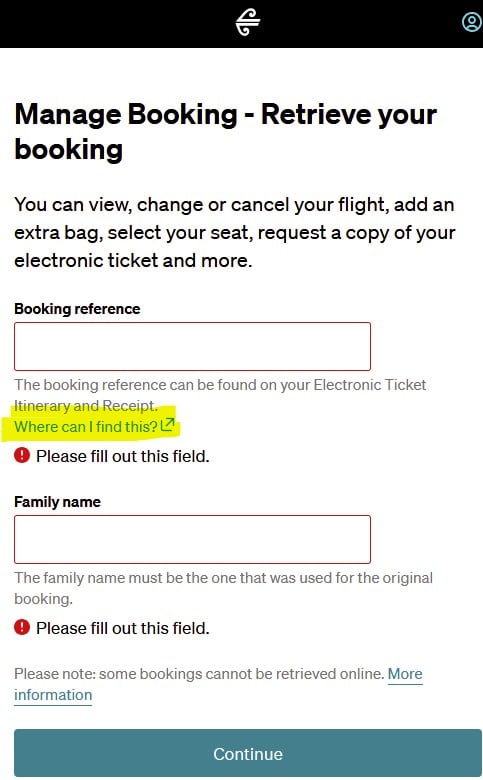This screenshot has width=483, height=780.
Task: Click the Continue button
Action: (248, 753)
